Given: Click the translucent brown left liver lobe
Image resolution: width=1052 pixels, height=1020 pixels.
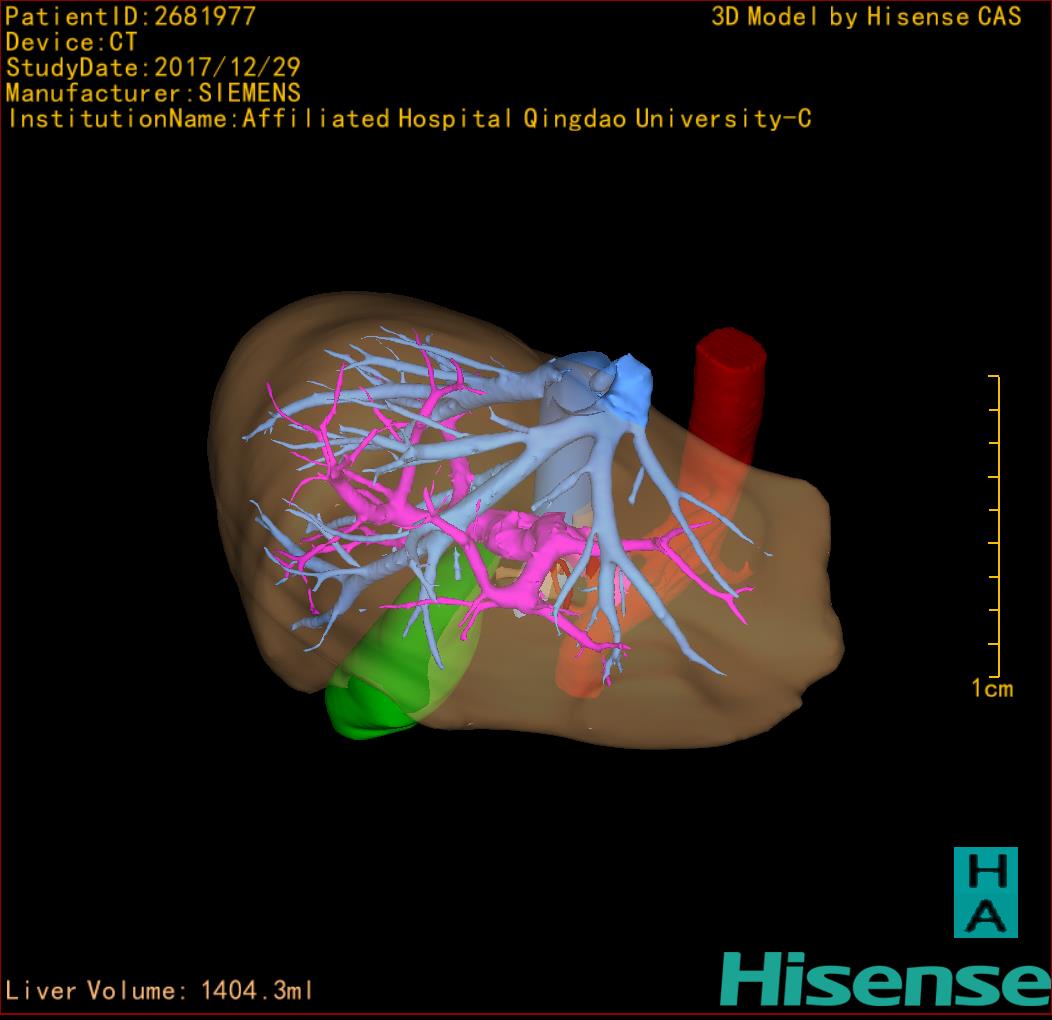Looking at the screenshot, I should pos(780,600).
